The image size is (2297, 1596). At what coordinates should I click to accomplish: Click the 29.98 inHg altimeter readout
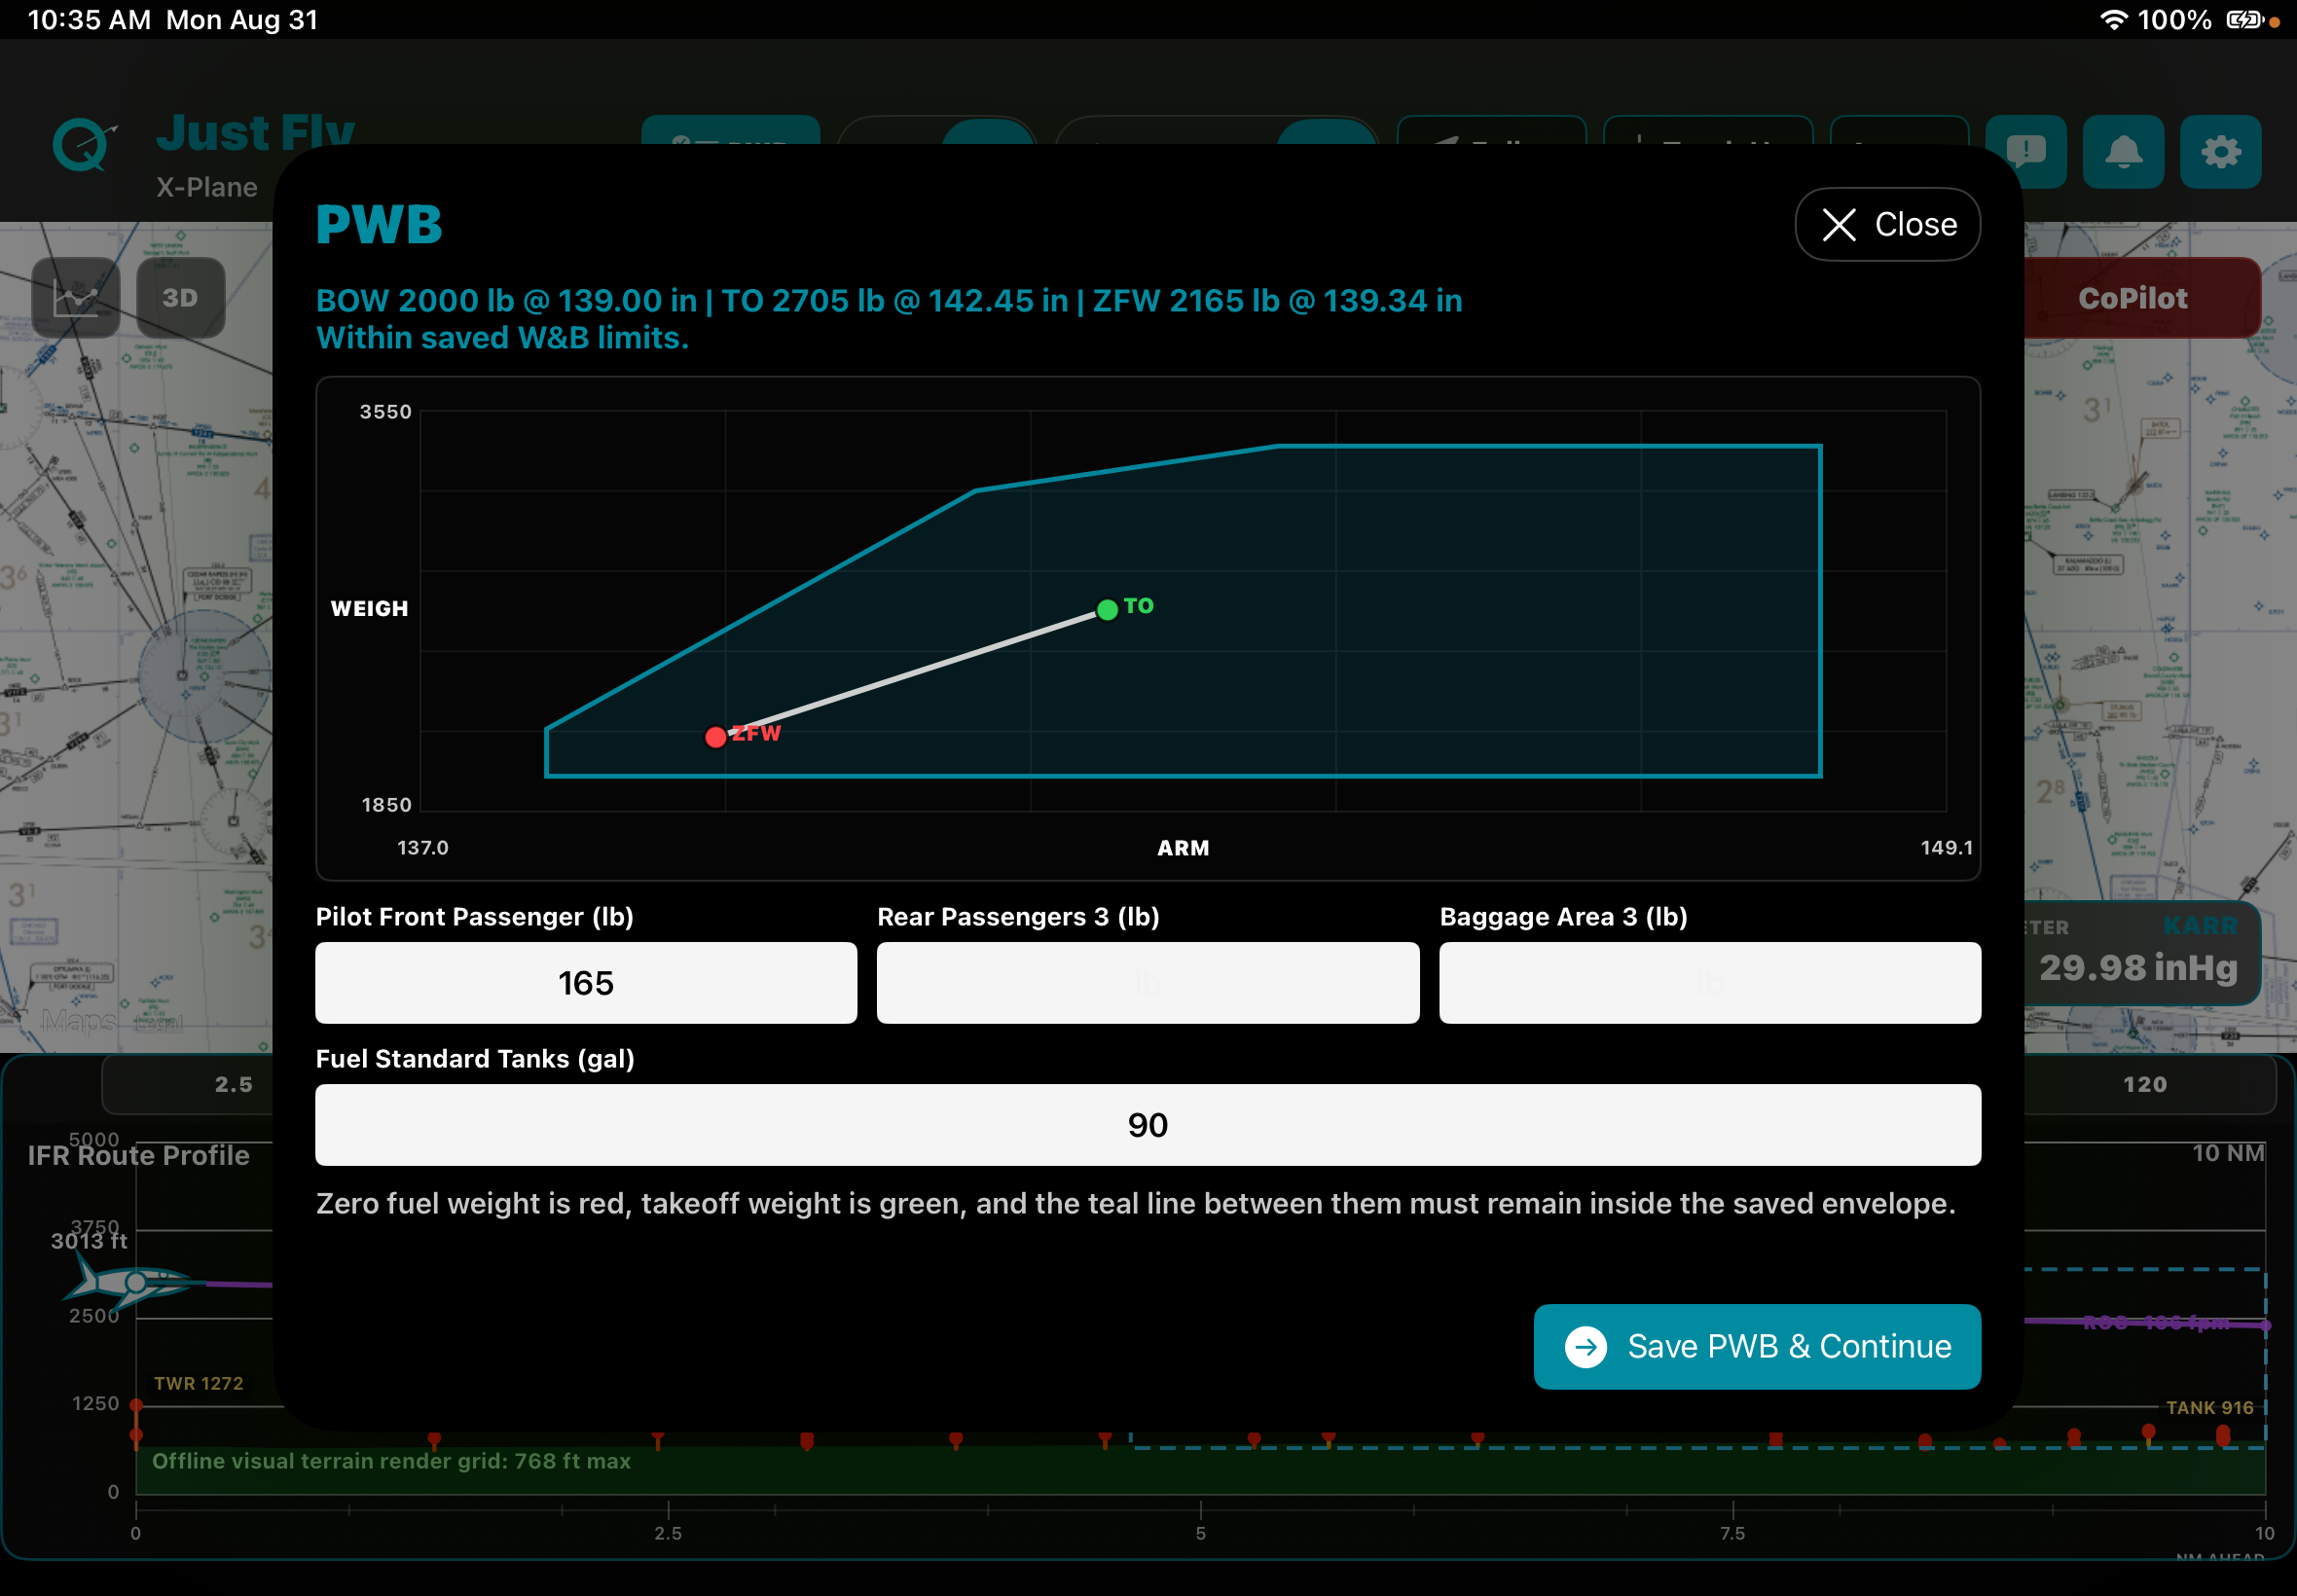2138,967
